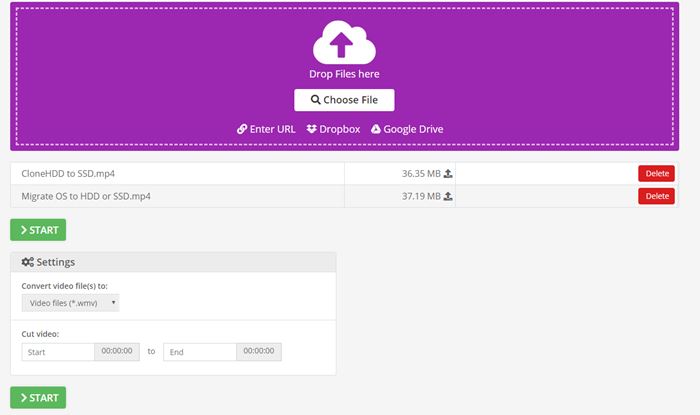Click the upper START button
Image resolution: width=700 pixels, height=415 pixels.
coord(38,230)
